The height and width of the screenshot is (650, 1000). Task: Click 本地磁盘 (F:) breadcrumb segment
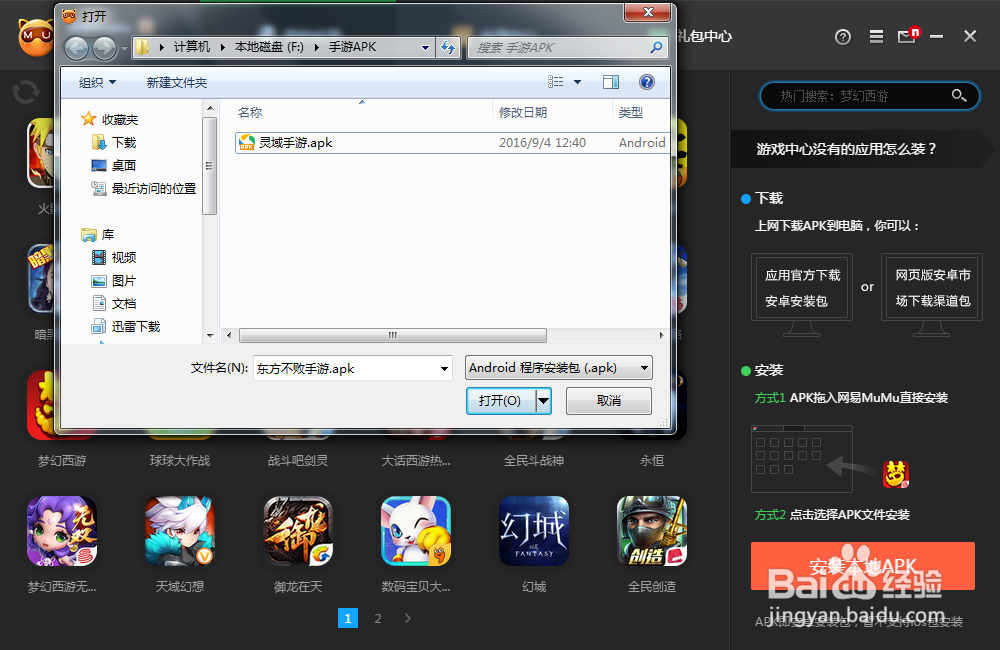tap(269, 47)
